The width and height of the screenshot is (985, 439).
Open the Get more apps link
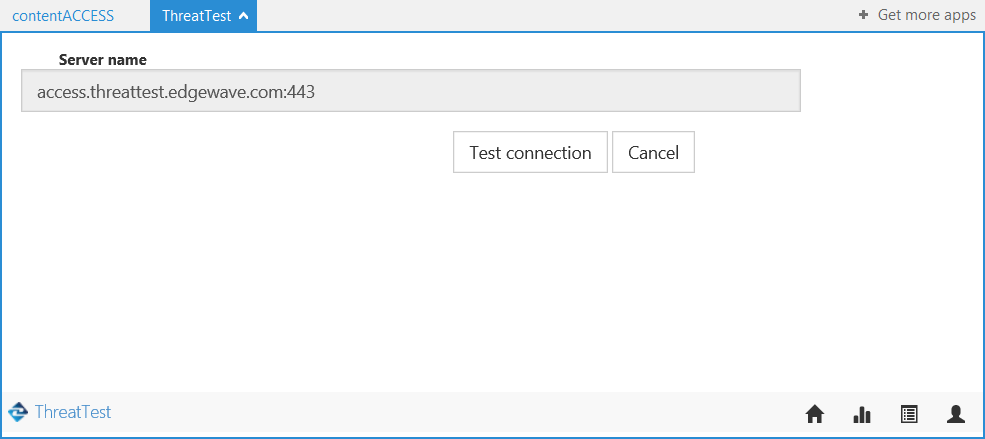tap(926, 16)
